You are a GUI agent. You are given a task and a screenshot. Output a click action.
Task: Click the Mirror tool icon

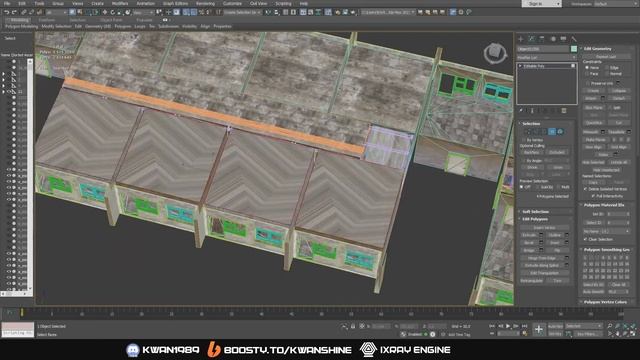click(268, 12)
